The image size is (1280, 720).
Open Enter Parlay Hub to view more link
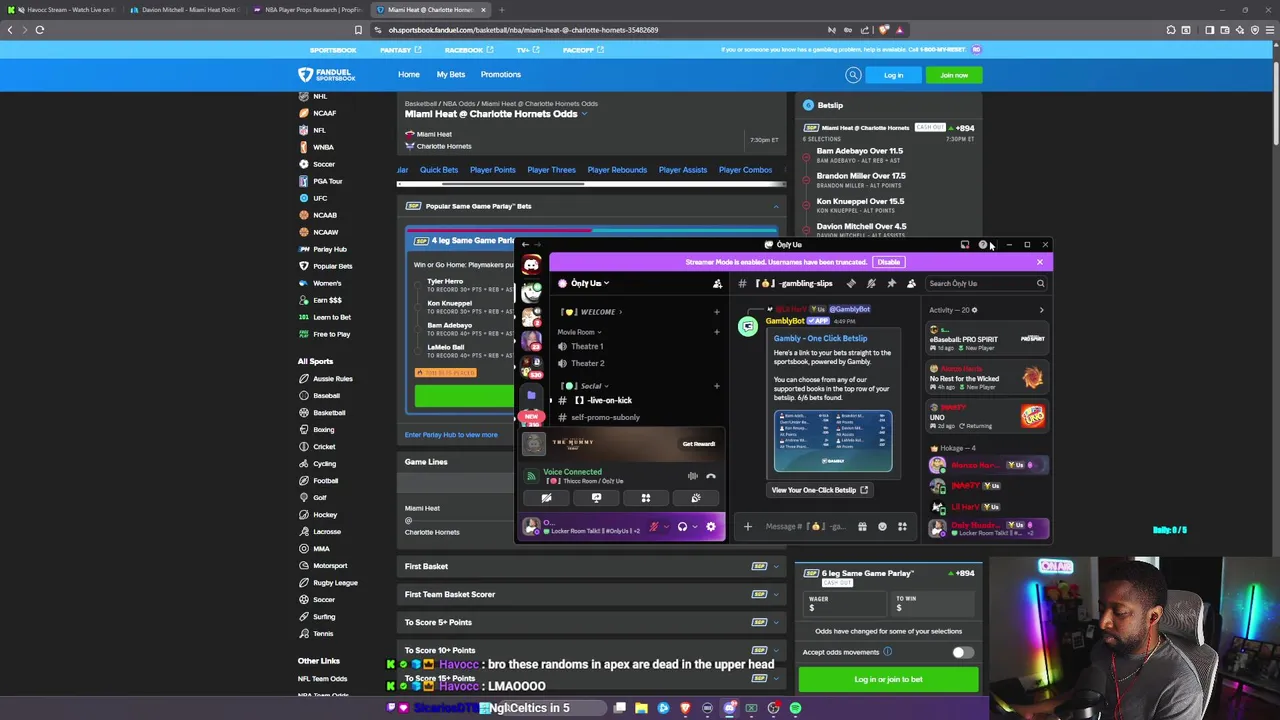click(451, 435)
